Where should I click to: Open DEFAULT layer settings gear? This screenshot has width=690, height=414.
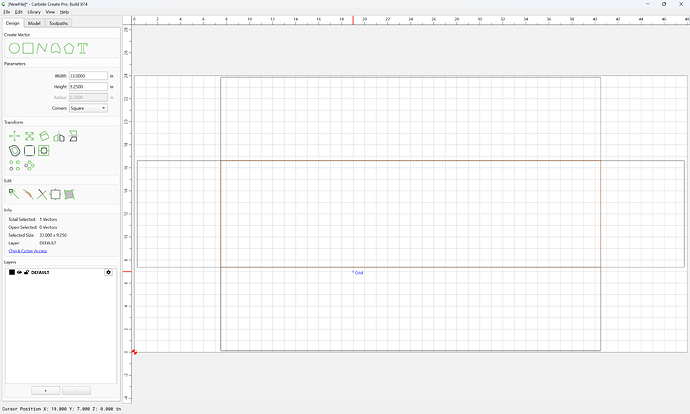click(x=108, y=272)
